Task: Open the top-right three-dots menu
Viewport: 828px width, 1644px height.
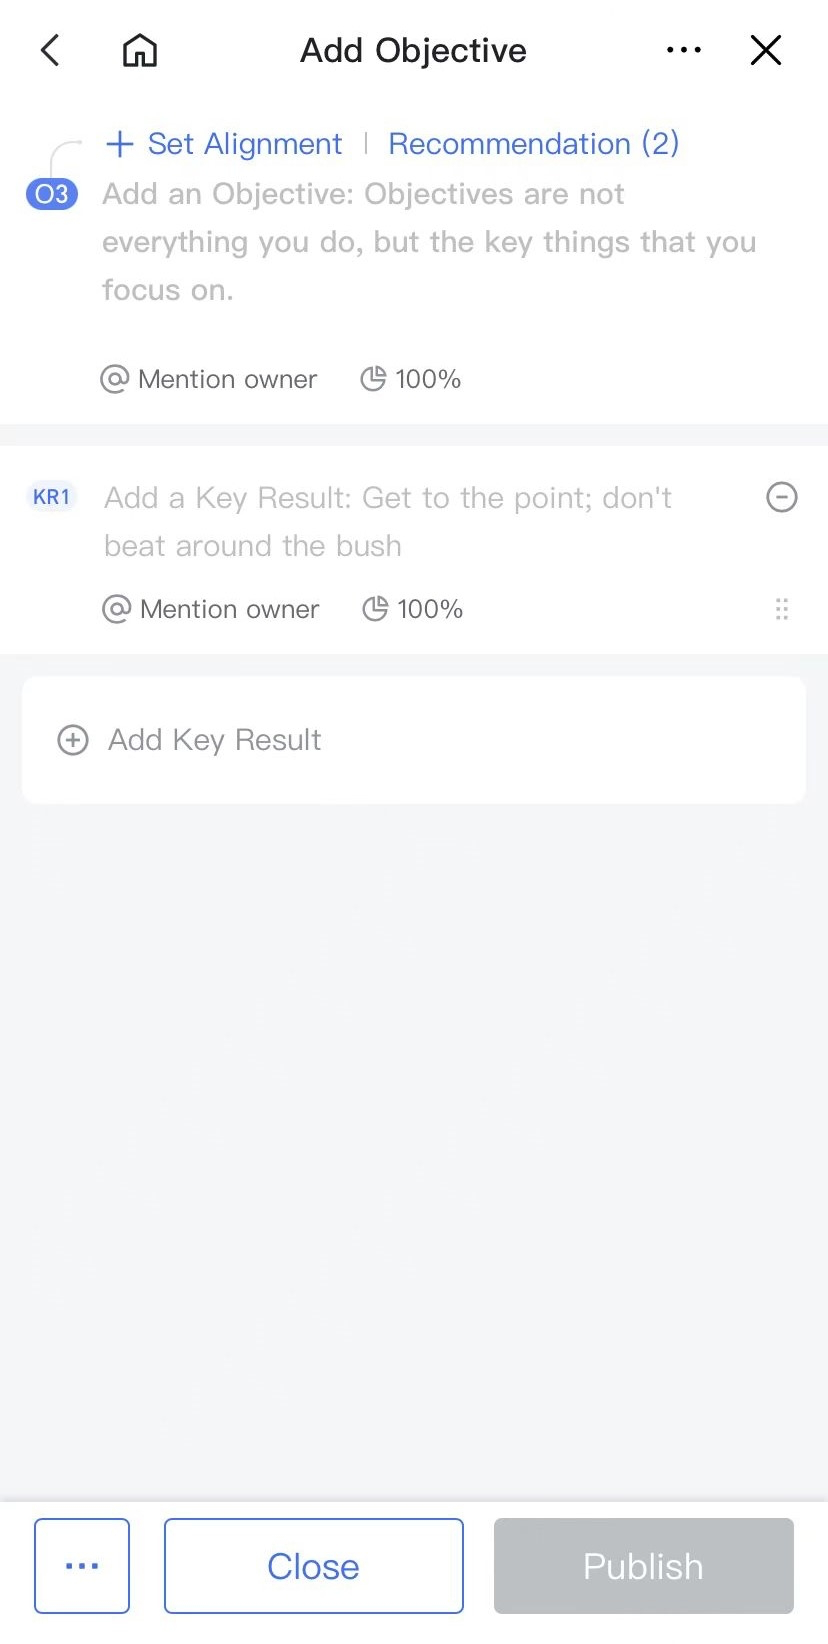Action: pyautogui.click(x=684, y=50)
